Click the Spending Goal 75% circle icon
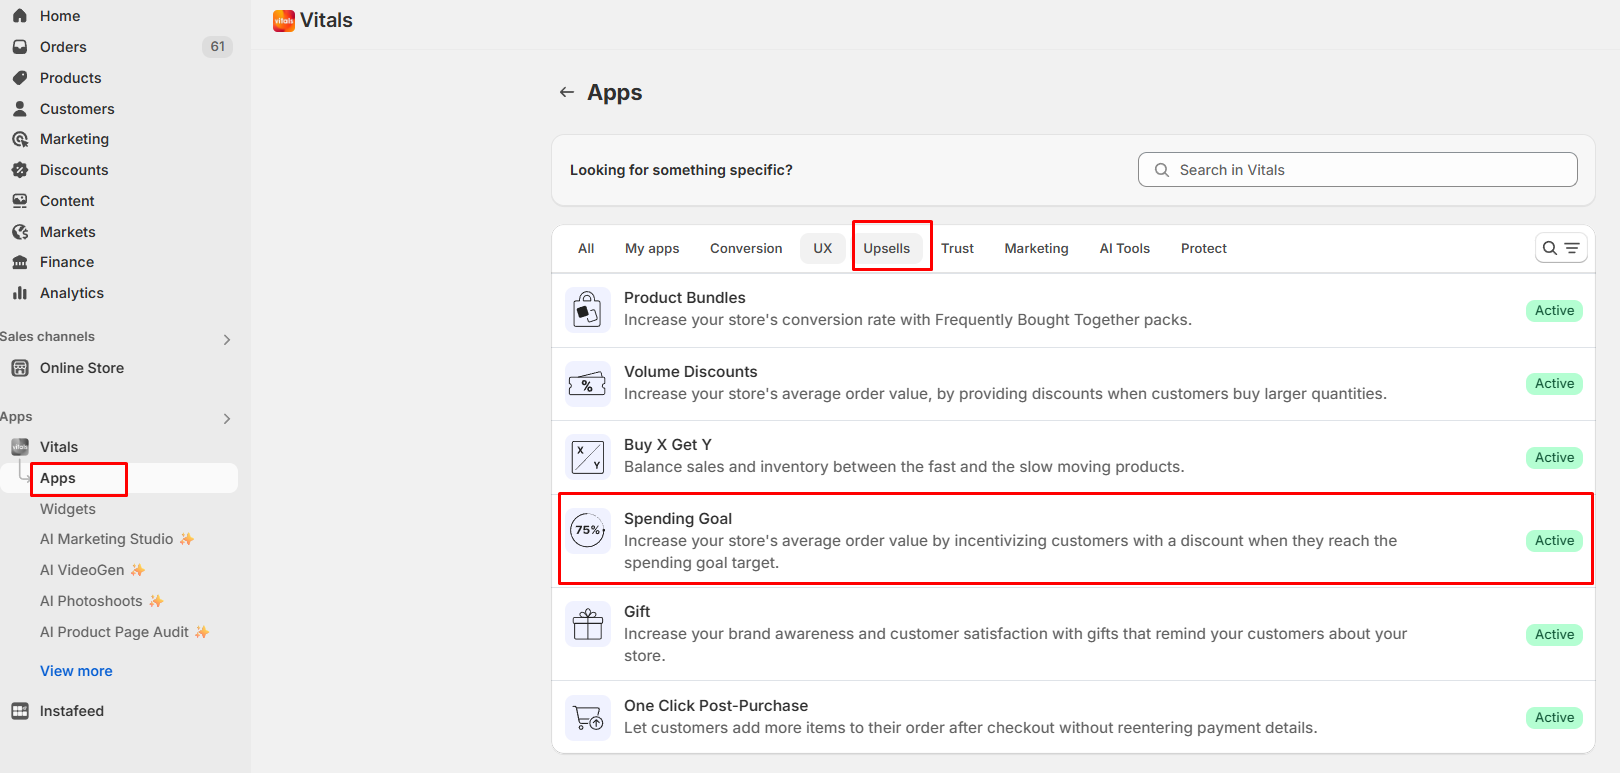 (588, 530)
